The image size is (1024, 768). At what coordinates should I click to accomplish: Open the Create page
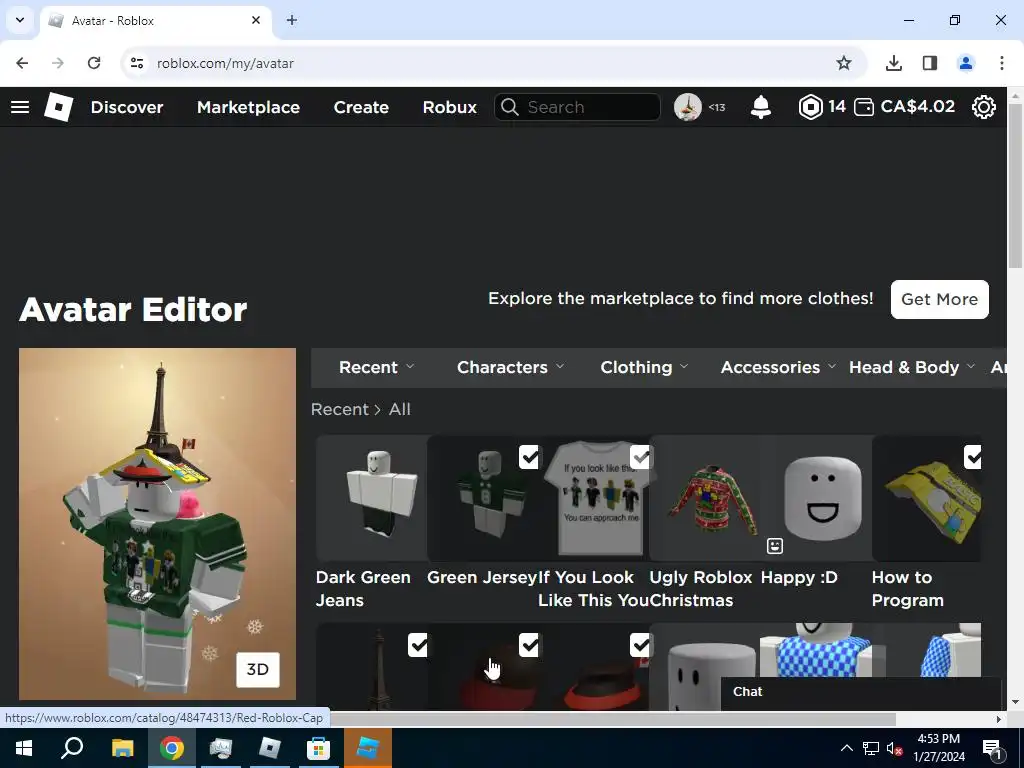(361, 107)
